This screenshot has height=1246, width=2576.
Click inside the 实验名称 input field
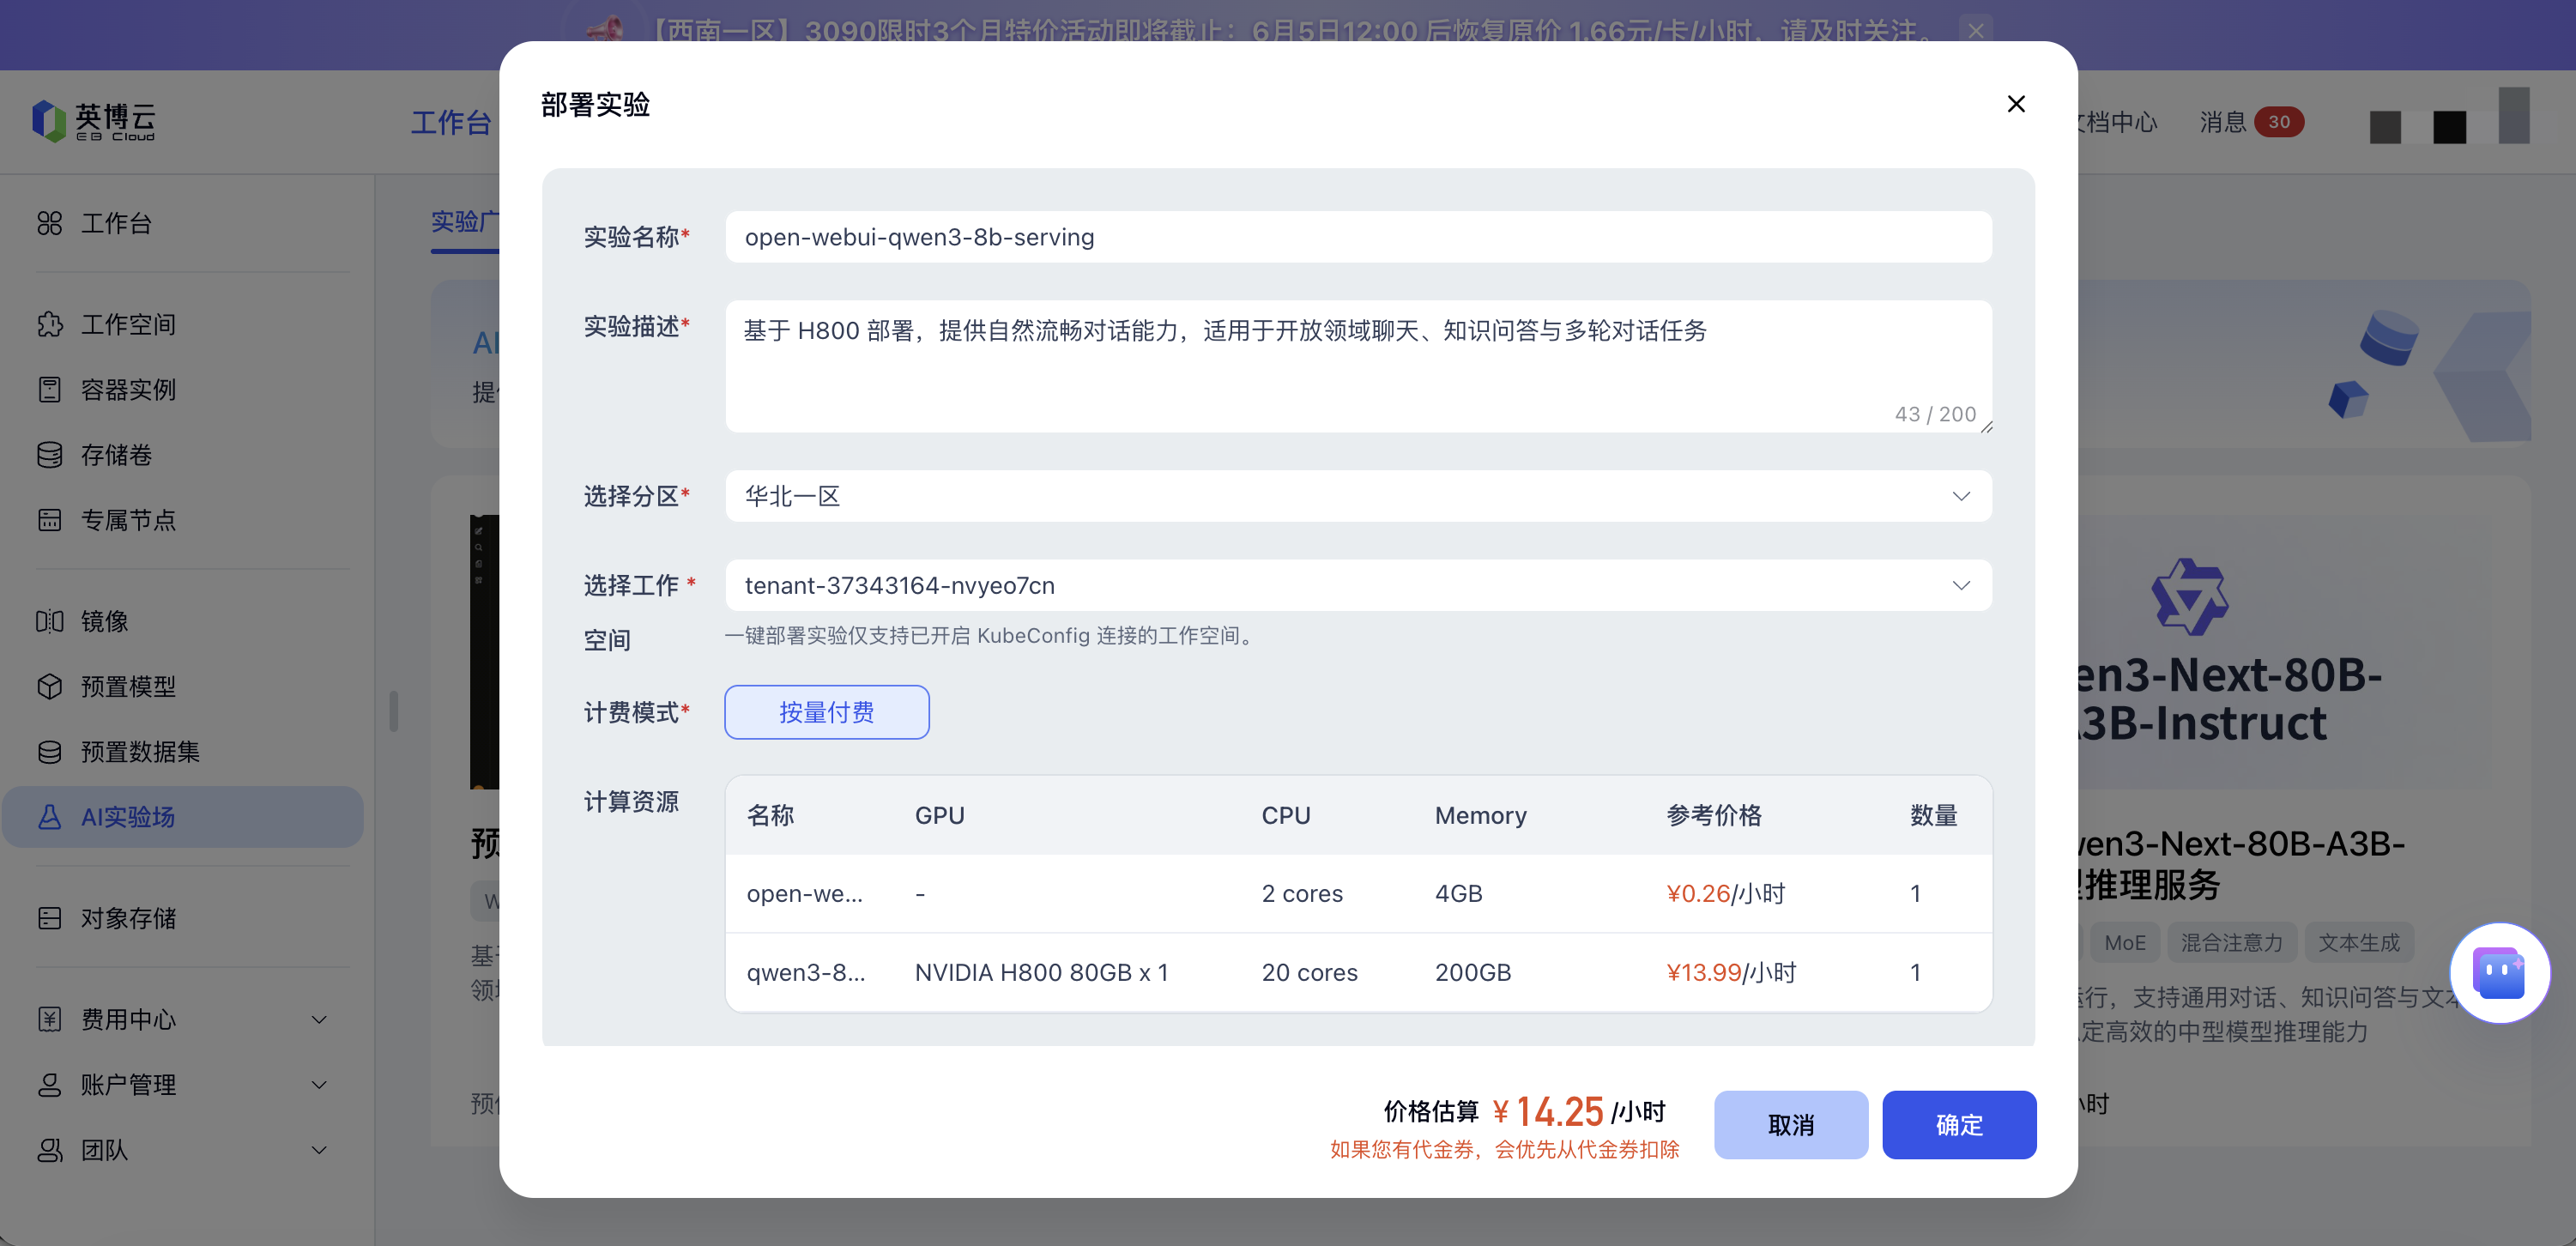1358,237
